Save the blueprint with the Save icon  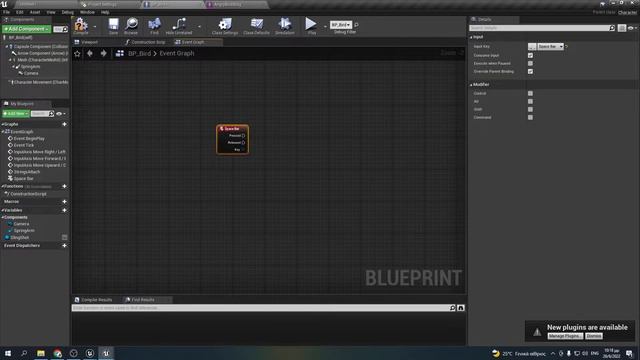click(x=113, y=25)
